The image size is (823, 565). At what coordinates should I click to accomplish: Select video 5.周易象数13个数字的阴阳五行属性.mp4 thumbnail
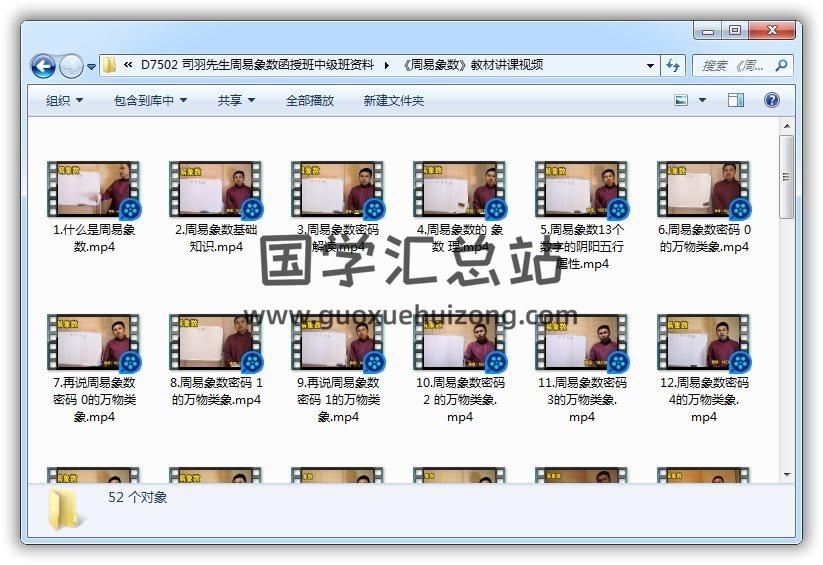pyautogui.click(x=581, y=189)
